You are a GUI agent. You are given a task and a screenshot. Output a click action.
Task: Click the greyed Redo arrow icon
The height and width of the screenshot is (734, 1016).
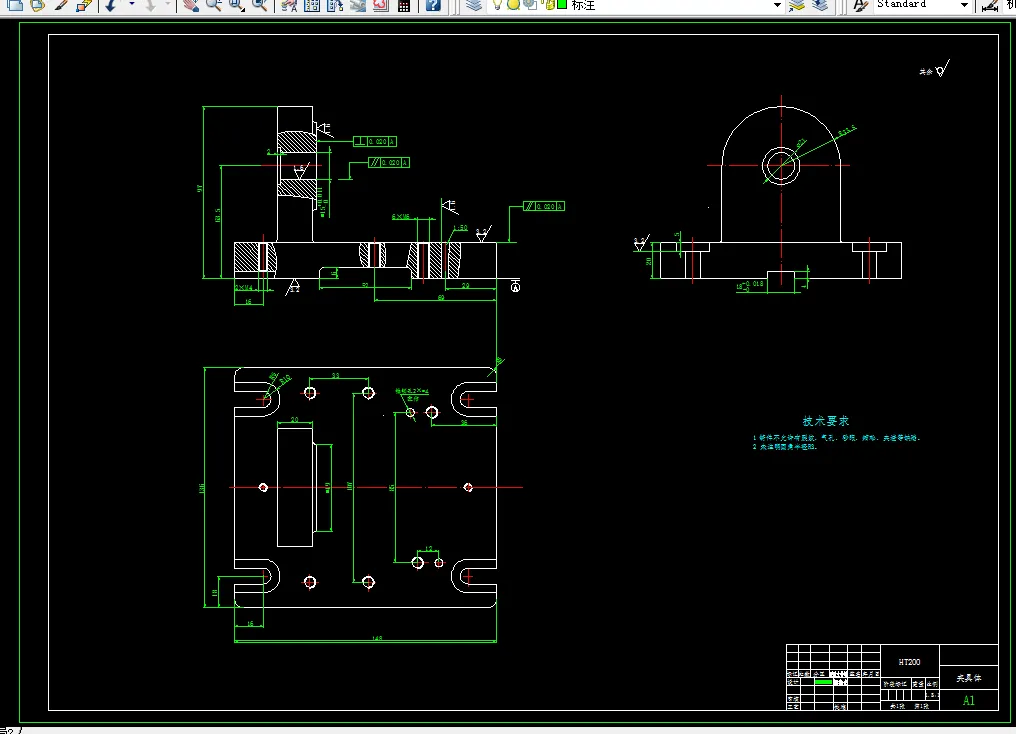click(x=150, y=5)
